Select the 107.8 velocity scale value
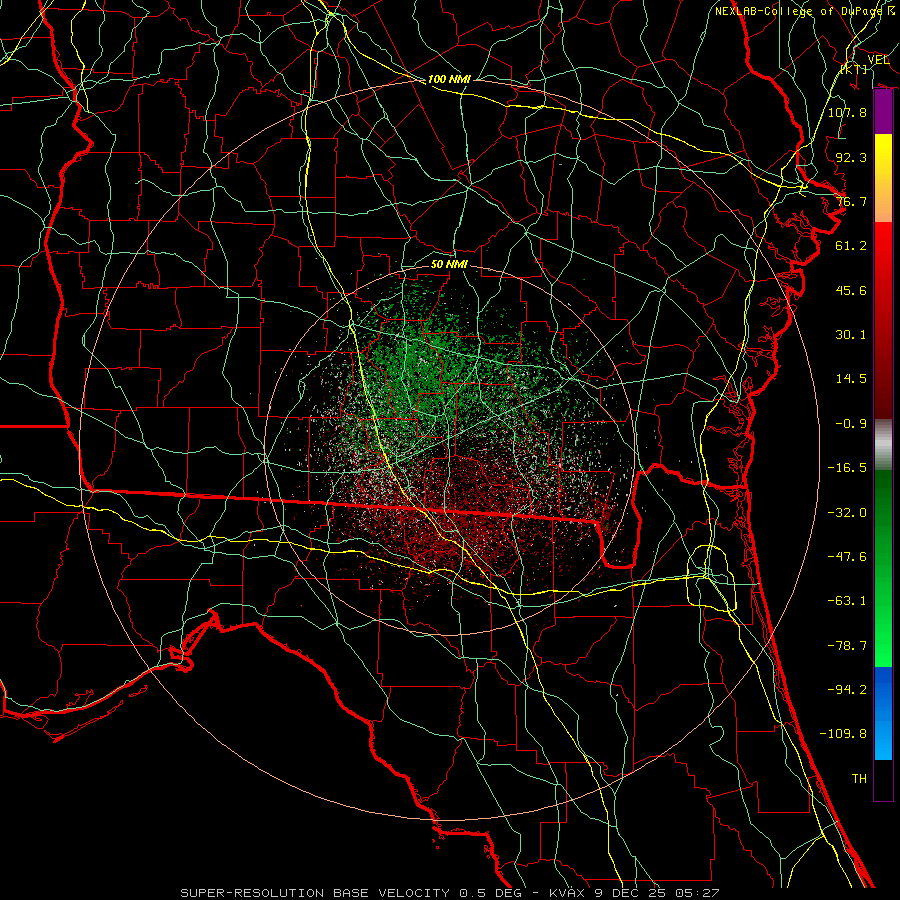This screenshot has height=900, width=900. tap(847, 112)
